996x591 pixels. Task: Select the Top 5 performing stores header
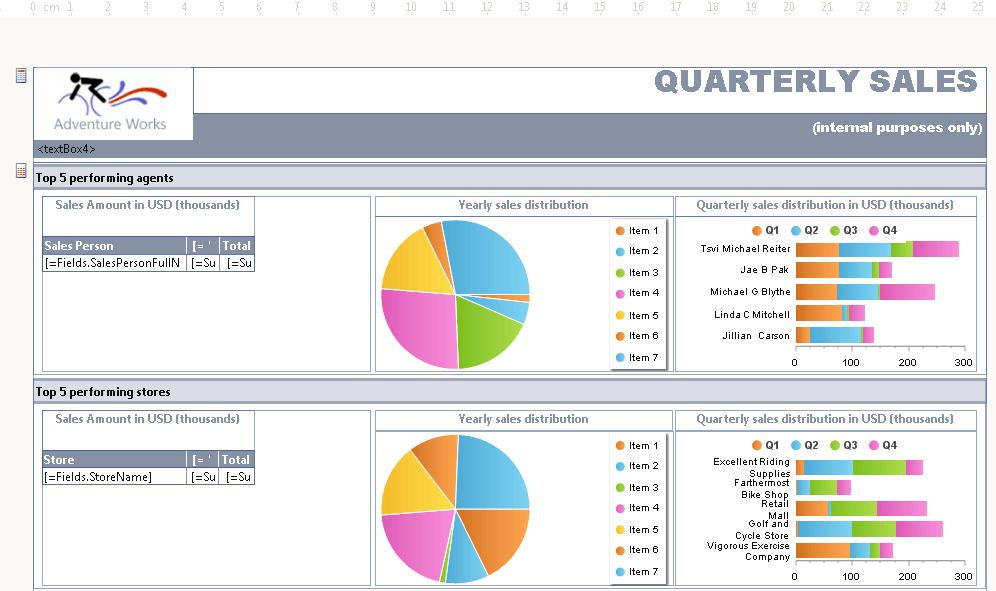coord(103,392)
